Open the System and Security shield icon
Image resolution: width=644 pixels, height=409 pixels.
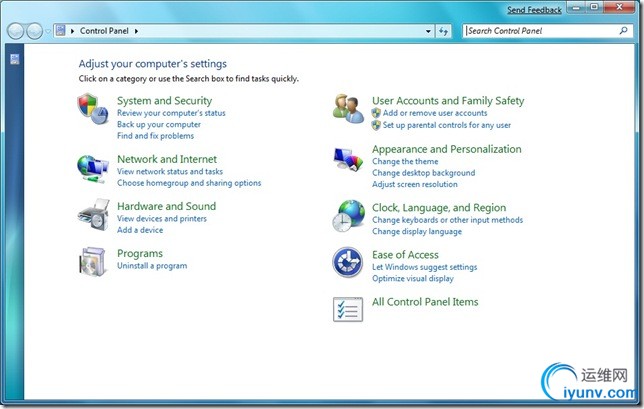pos(93,109)
